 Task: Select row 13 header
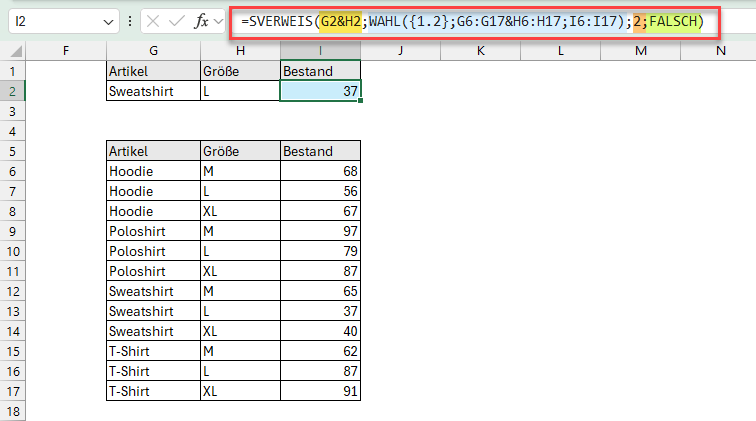point(12,311)
